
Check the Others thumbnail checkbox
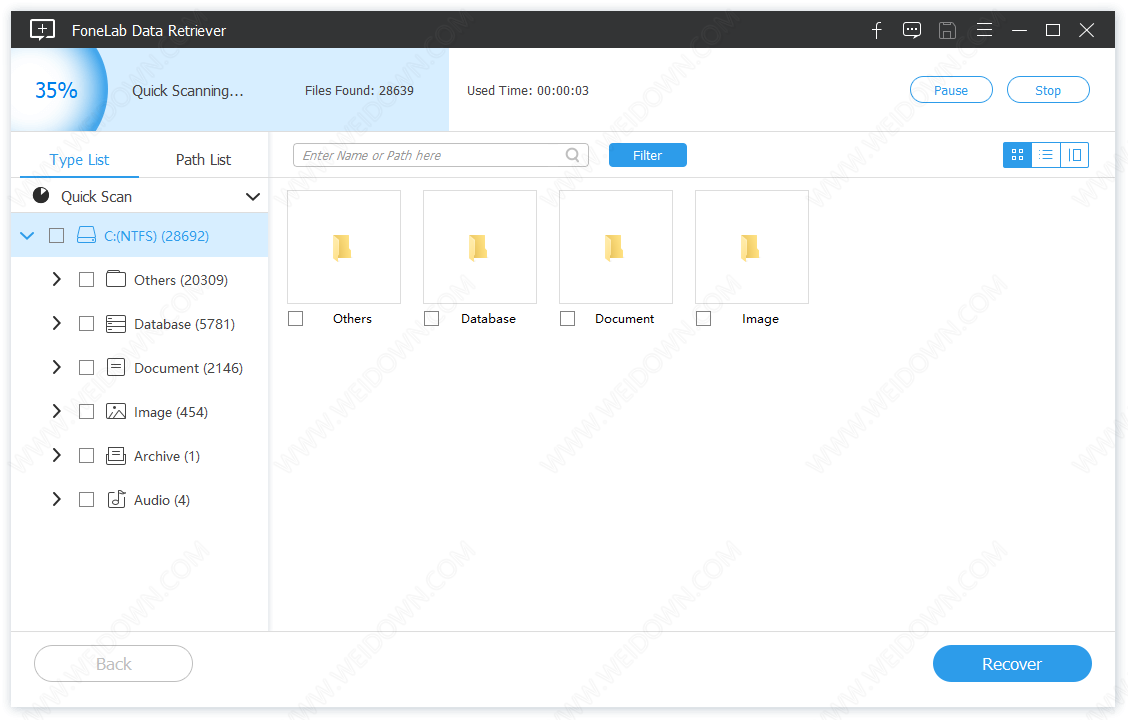click(296, 318)
